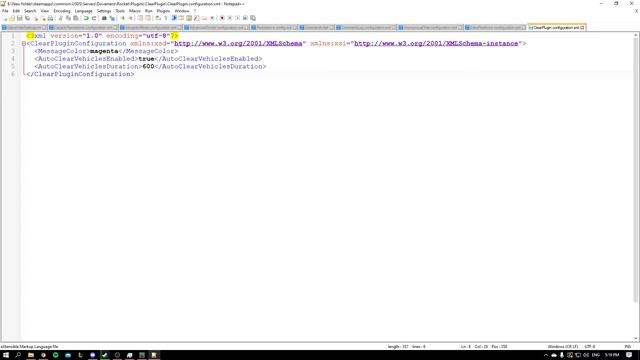640x360 pixels.
Task: Open the Search menu
Action: [x=30, y=11]
